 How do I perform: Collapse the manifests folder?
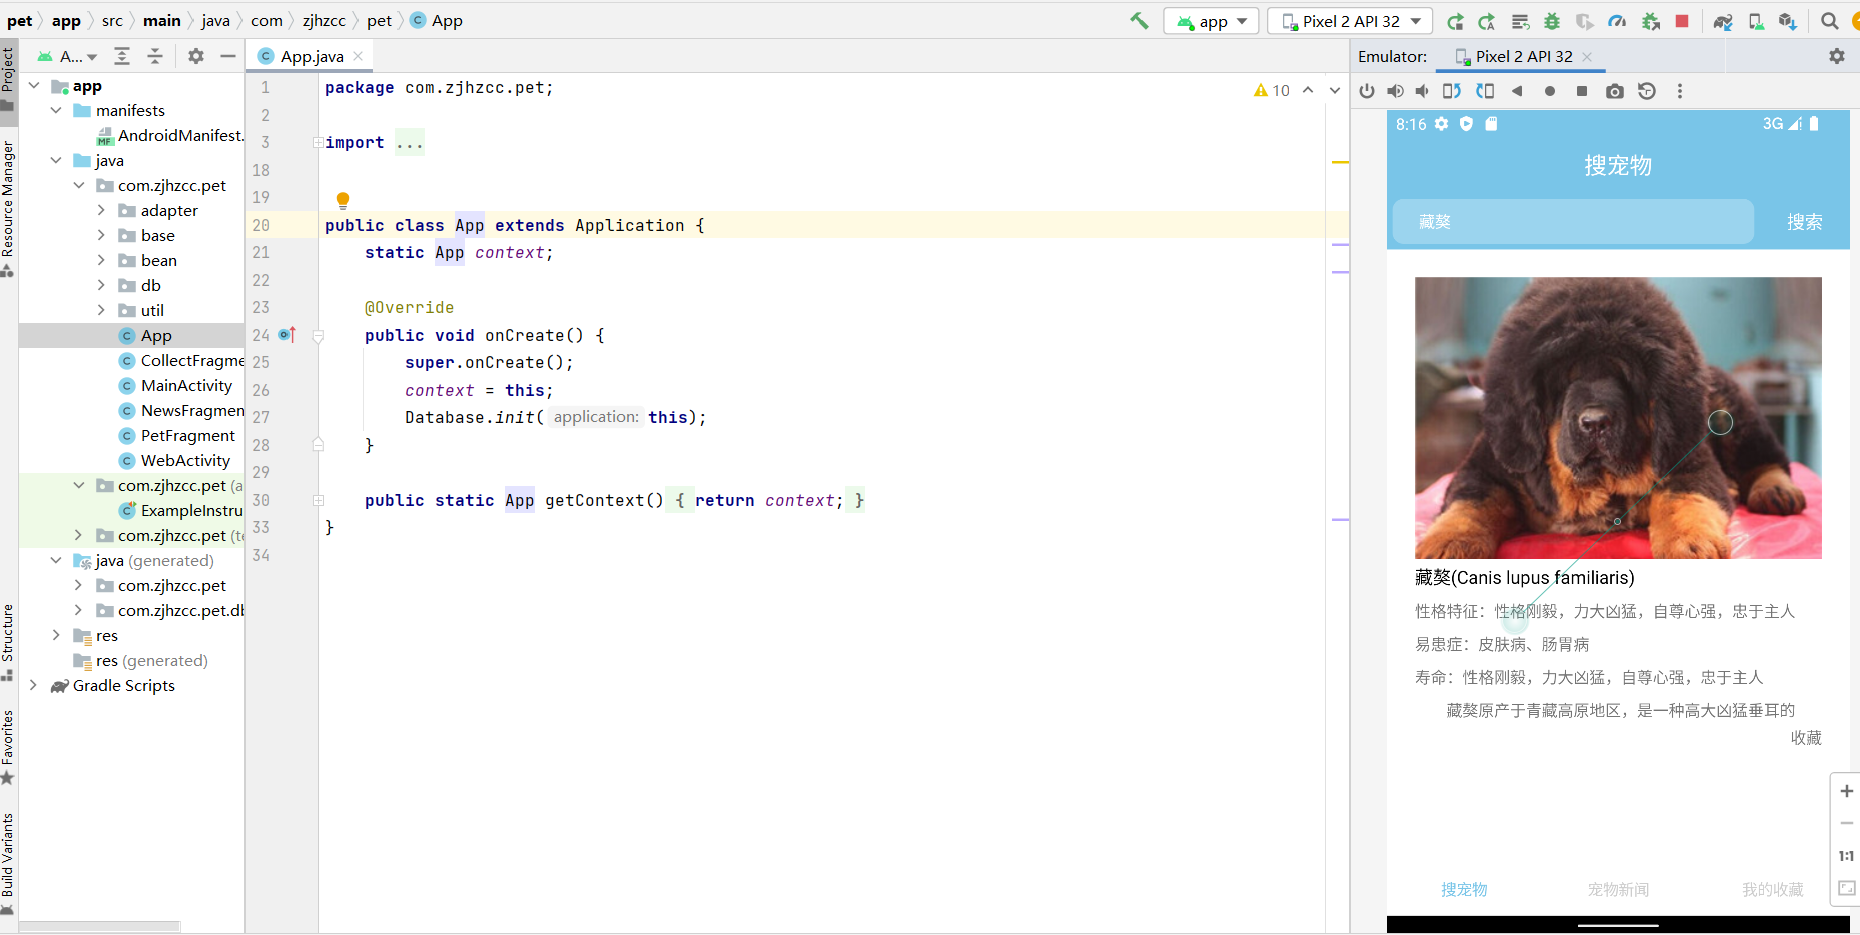tap(56, 110)
